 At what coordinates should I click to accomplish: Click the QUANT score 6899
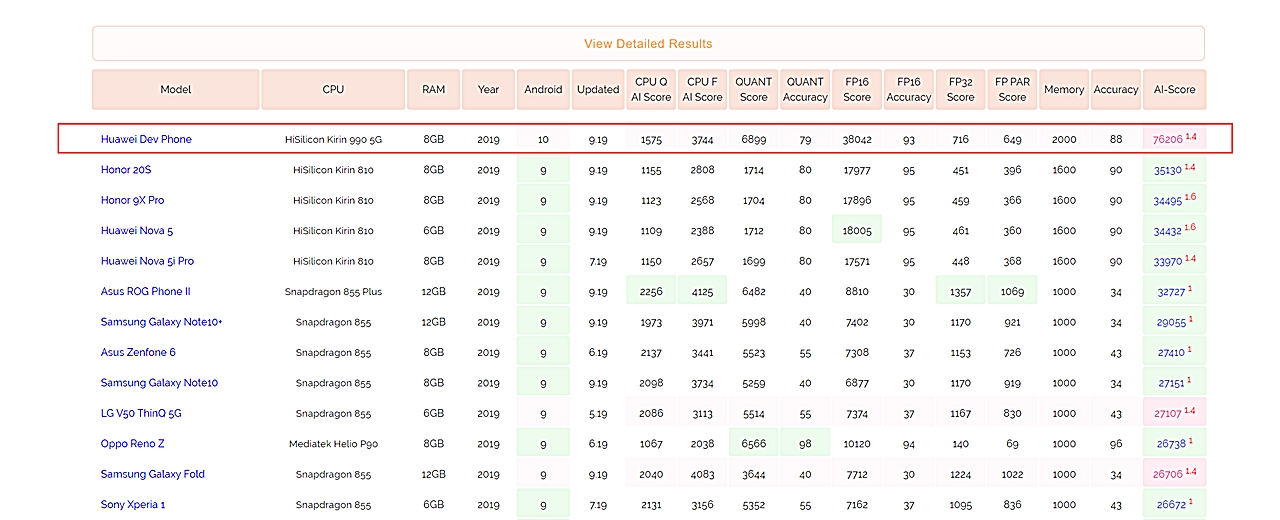(754, 140)
